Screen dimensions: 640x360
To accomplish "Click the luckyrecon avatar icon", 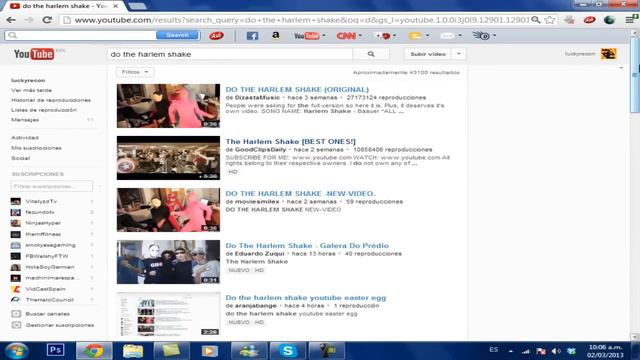I will click(x=608, y=54).
